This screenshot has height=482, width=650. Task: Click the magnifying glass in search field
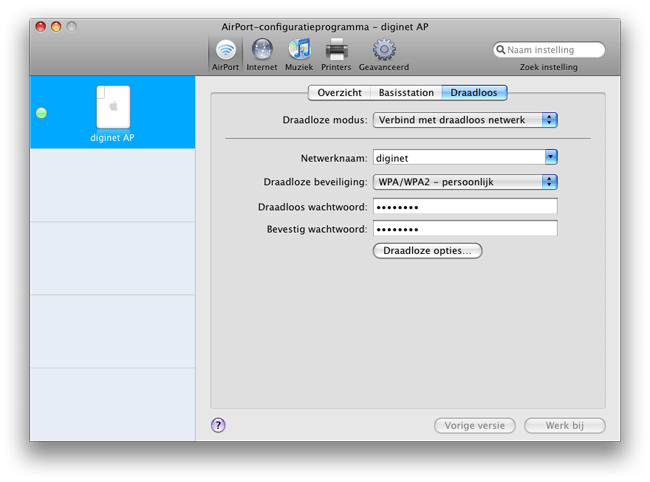[x=501, y=50]
